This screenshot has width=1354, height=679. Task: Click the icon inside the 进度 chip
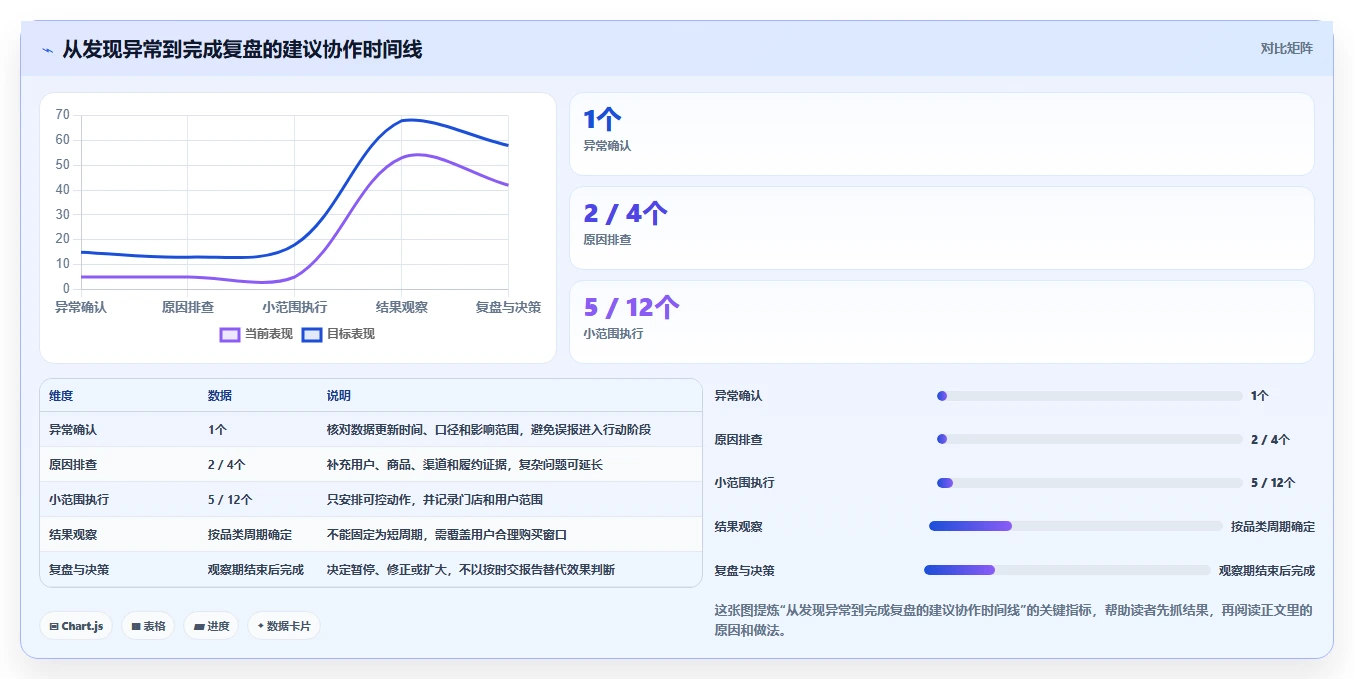199,627
